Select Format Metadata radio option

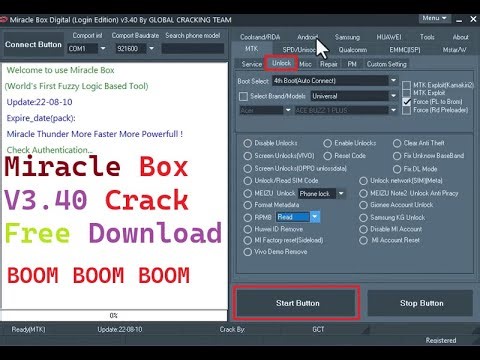(x=247, y=205)
